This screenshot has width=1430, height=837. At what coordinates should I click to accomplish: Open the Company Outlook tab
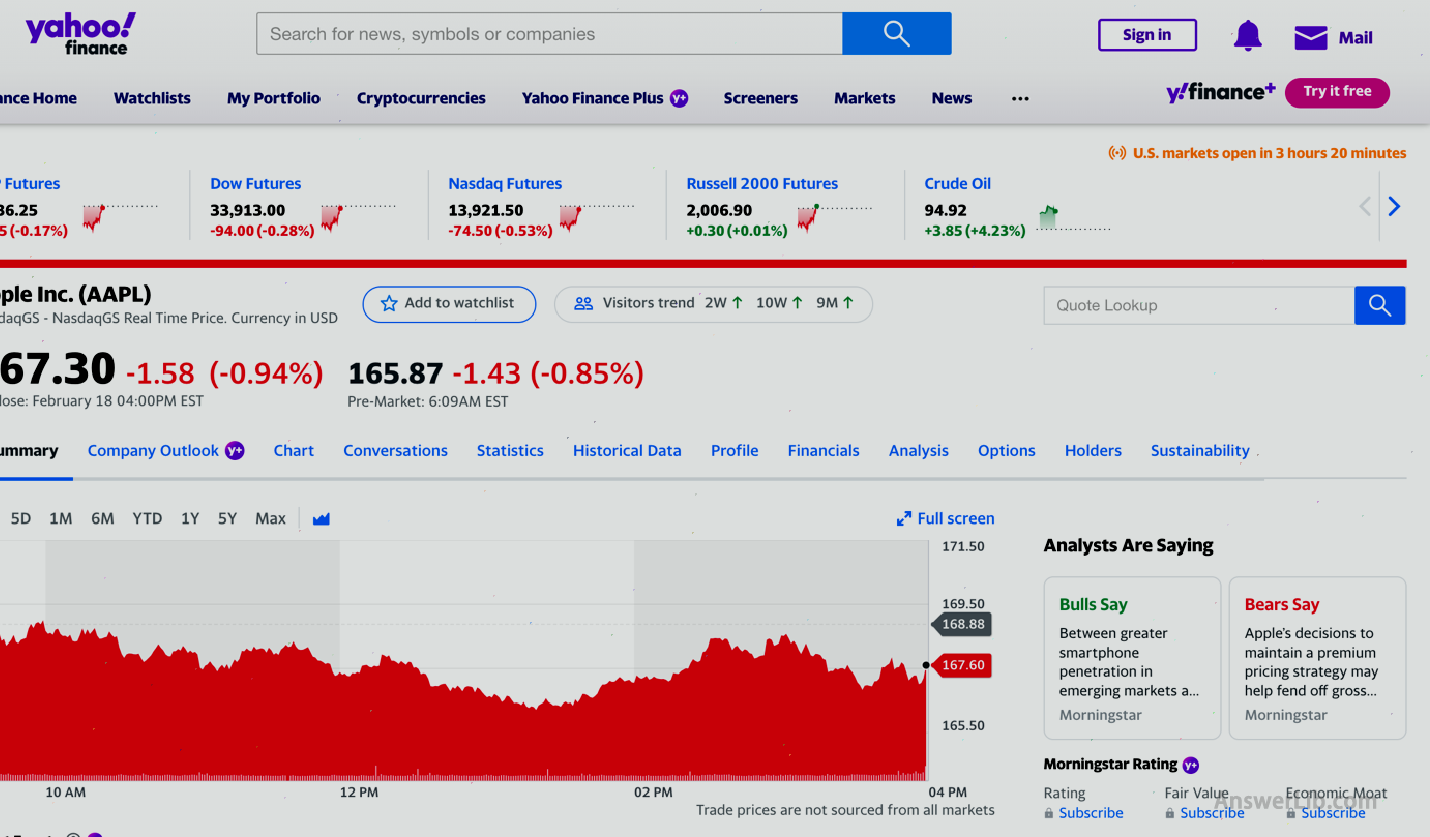pyautogui.click(x=166, y=451)
